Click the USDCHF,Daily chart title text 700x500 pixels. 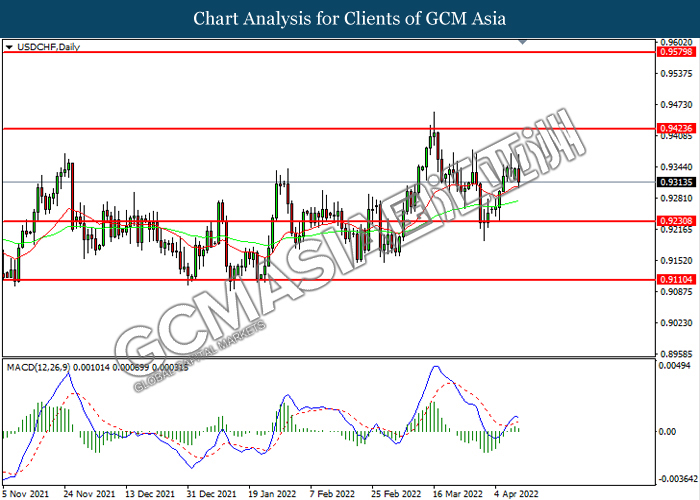48,47
